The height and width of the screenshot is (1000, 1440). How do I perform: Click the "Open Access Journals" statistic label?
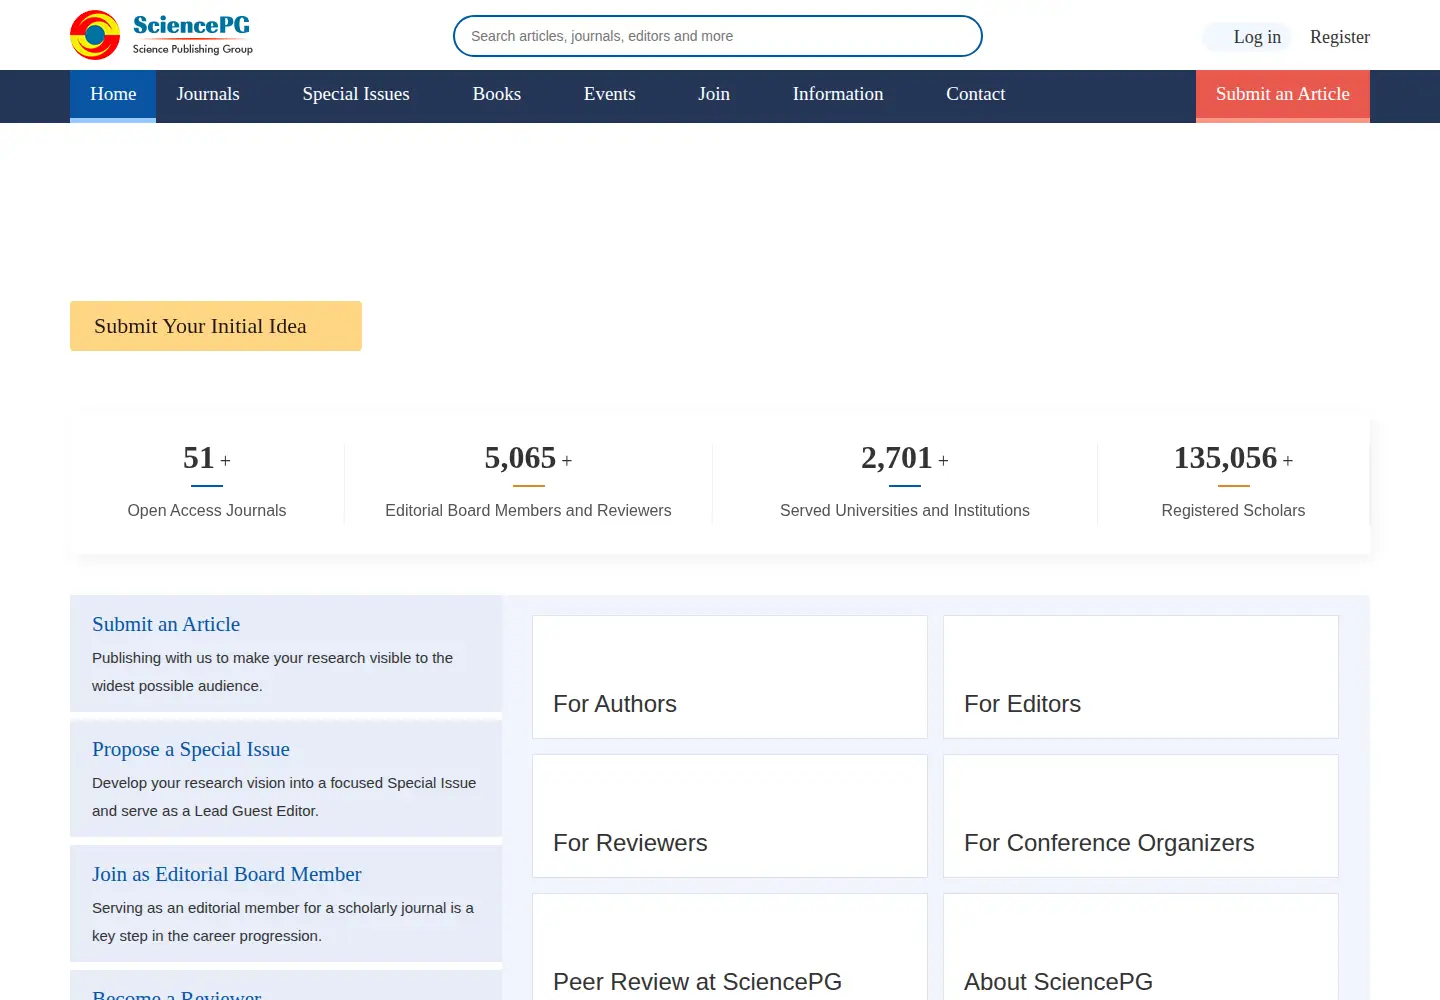pyautogui.click(x=207, y=511)
